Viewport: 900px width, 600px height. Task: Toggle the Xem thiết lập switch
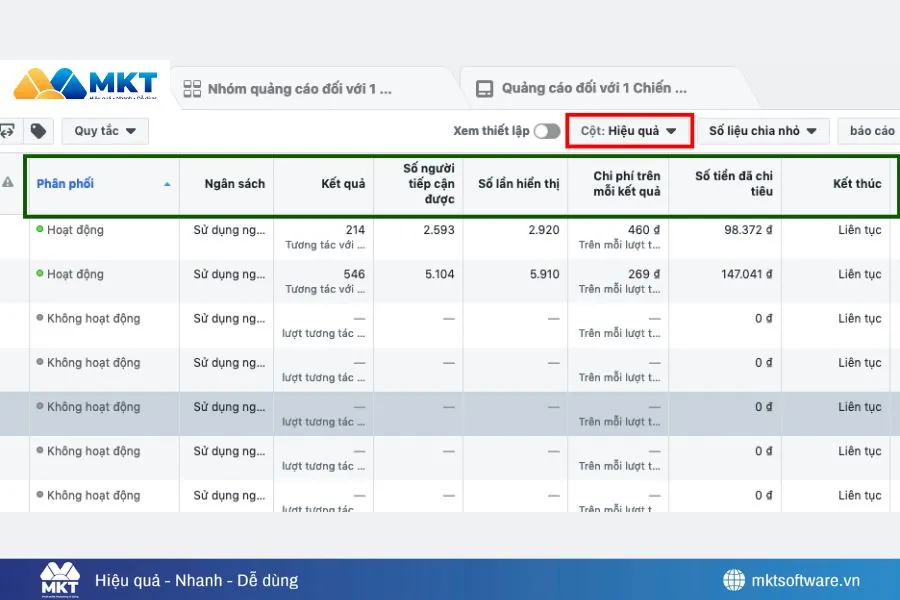tap(546, 131)
